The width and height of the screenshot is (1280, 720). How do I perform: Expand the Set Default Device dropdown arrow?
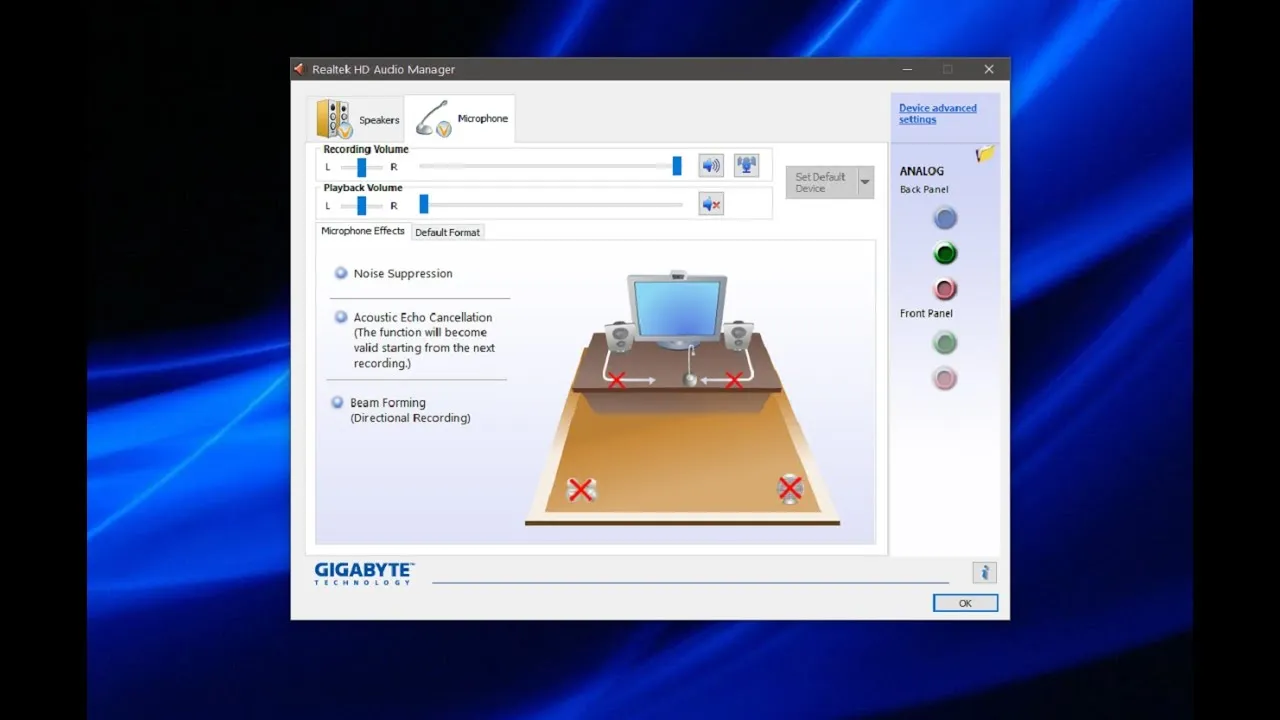point(866,182)
